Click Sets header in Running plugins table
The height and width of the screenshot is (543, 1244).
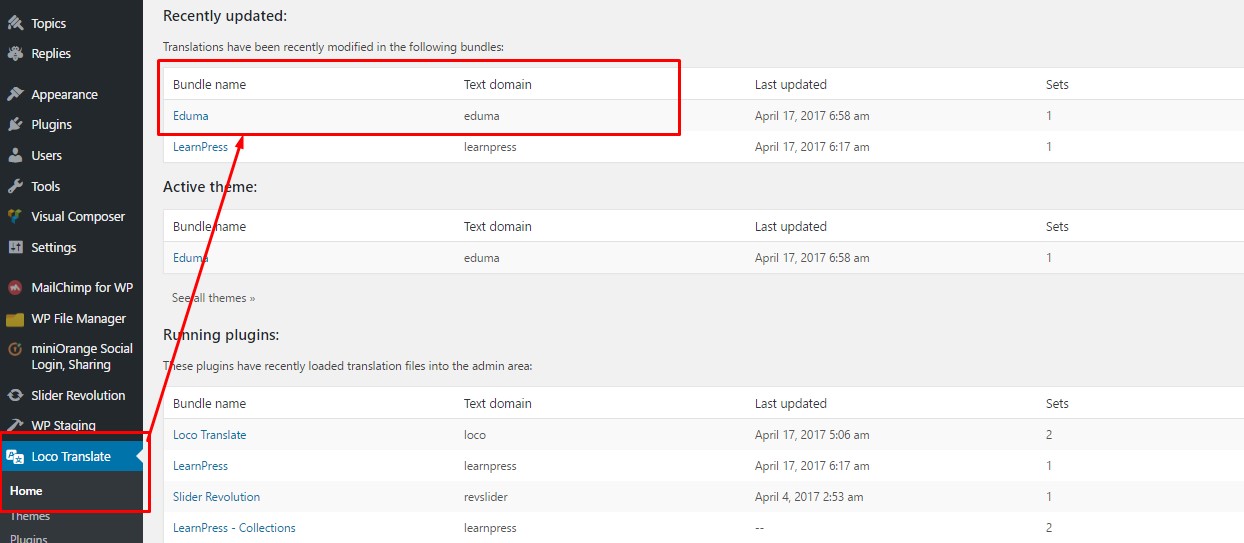(1057, 404)
